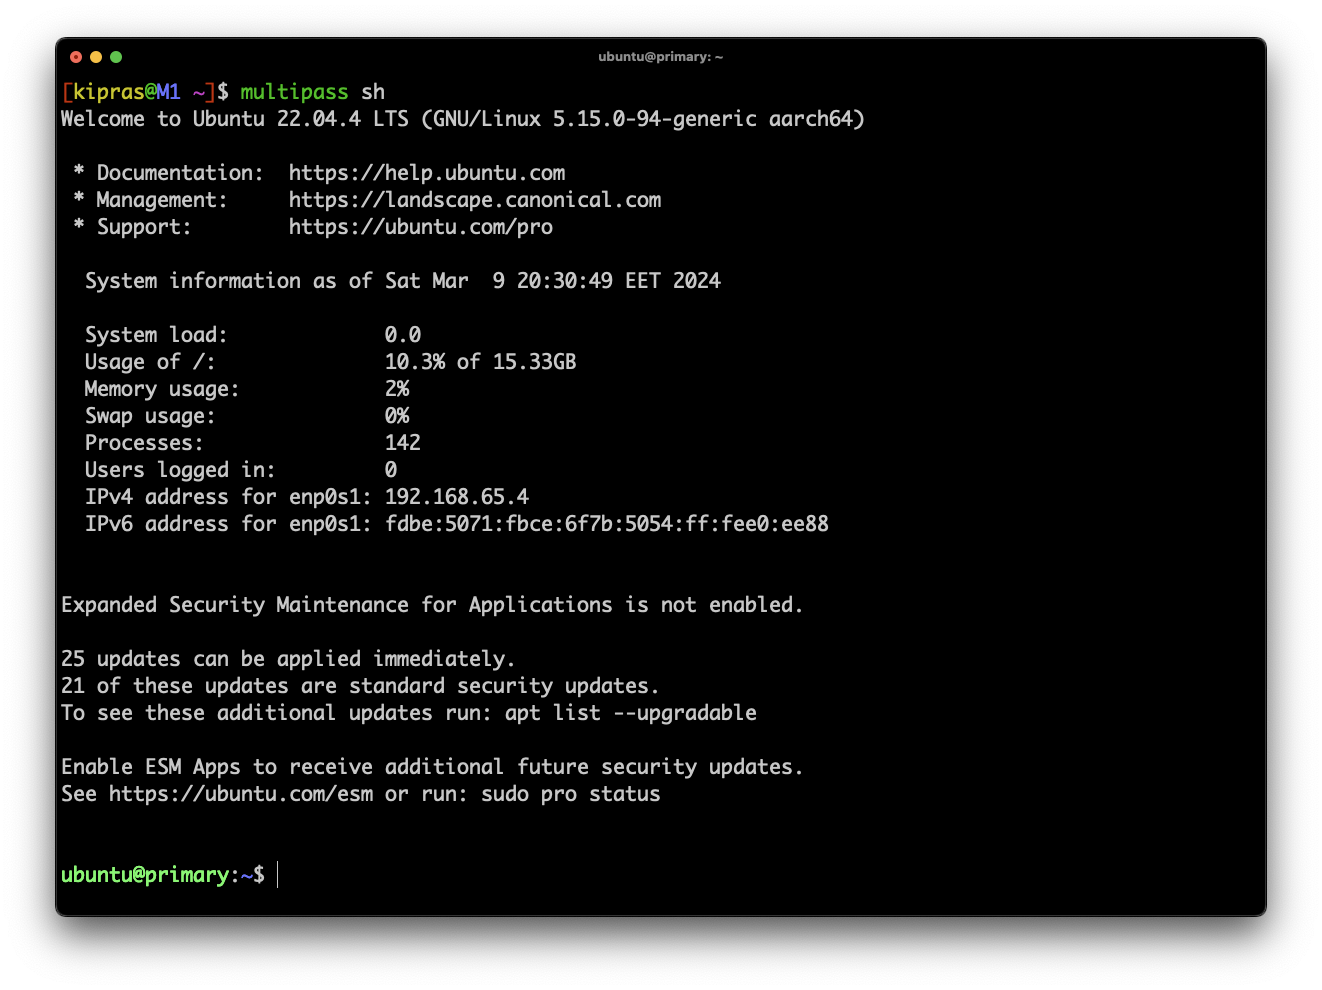Select the Swap usage value 0%
1322x990 pixels.
pyautogui.click(x=397, y=416)
